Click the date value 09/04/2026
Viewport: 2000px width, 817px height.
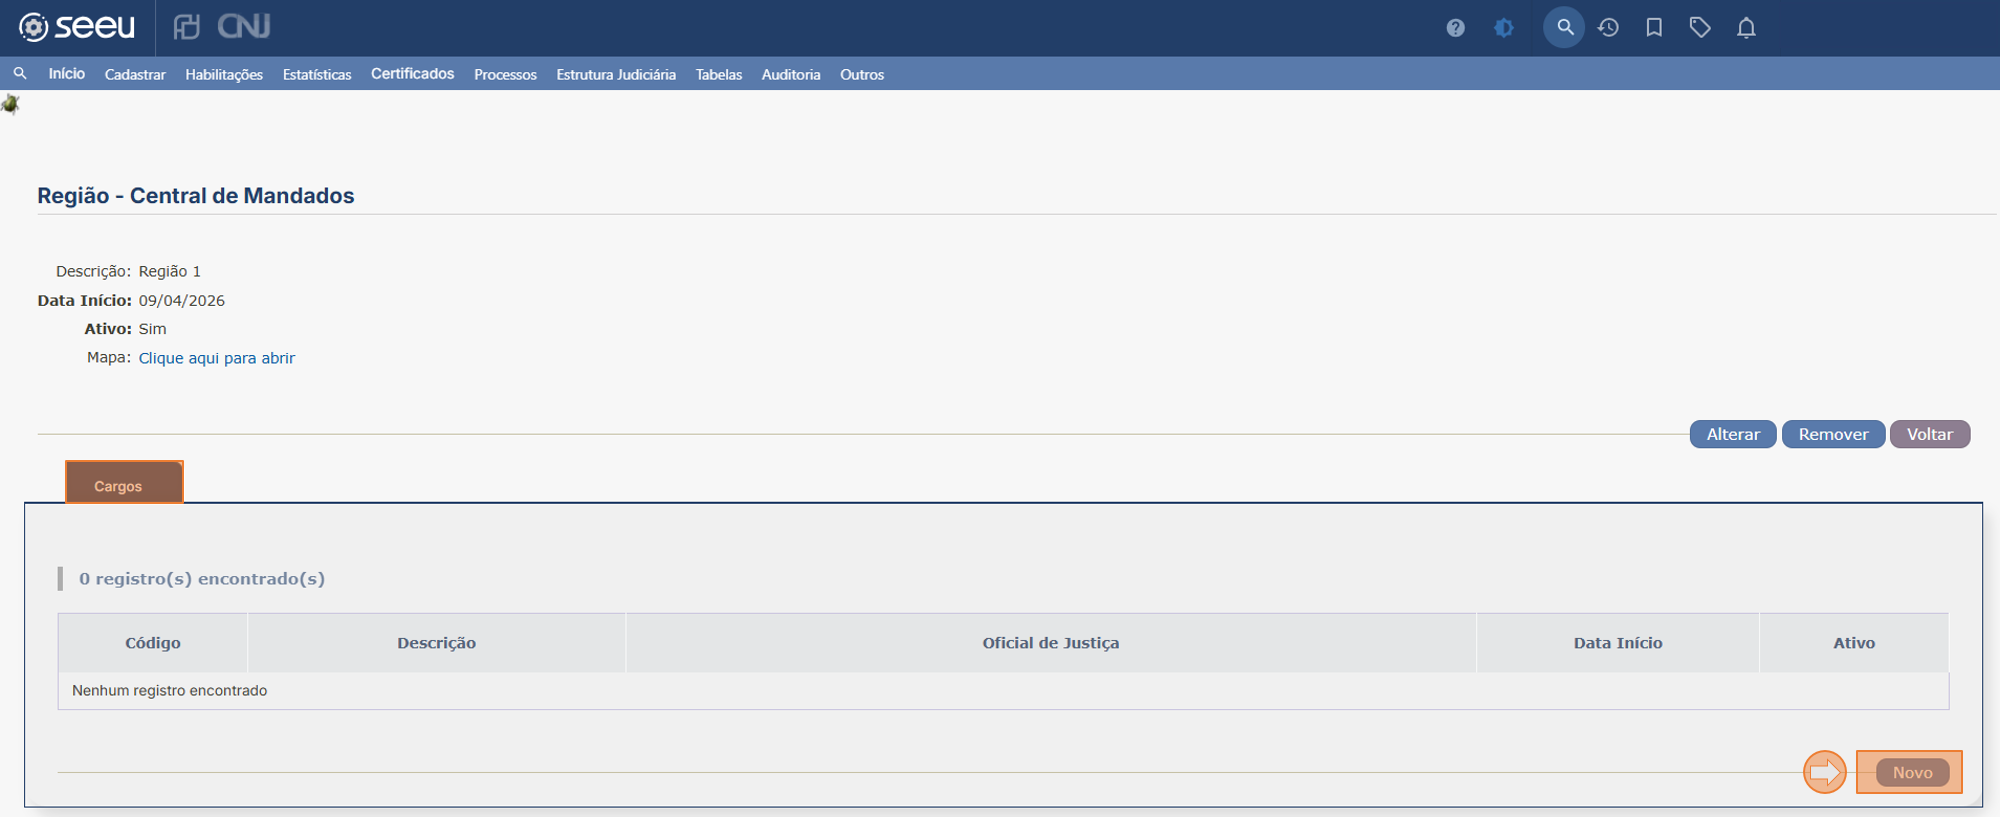[182, 301]
